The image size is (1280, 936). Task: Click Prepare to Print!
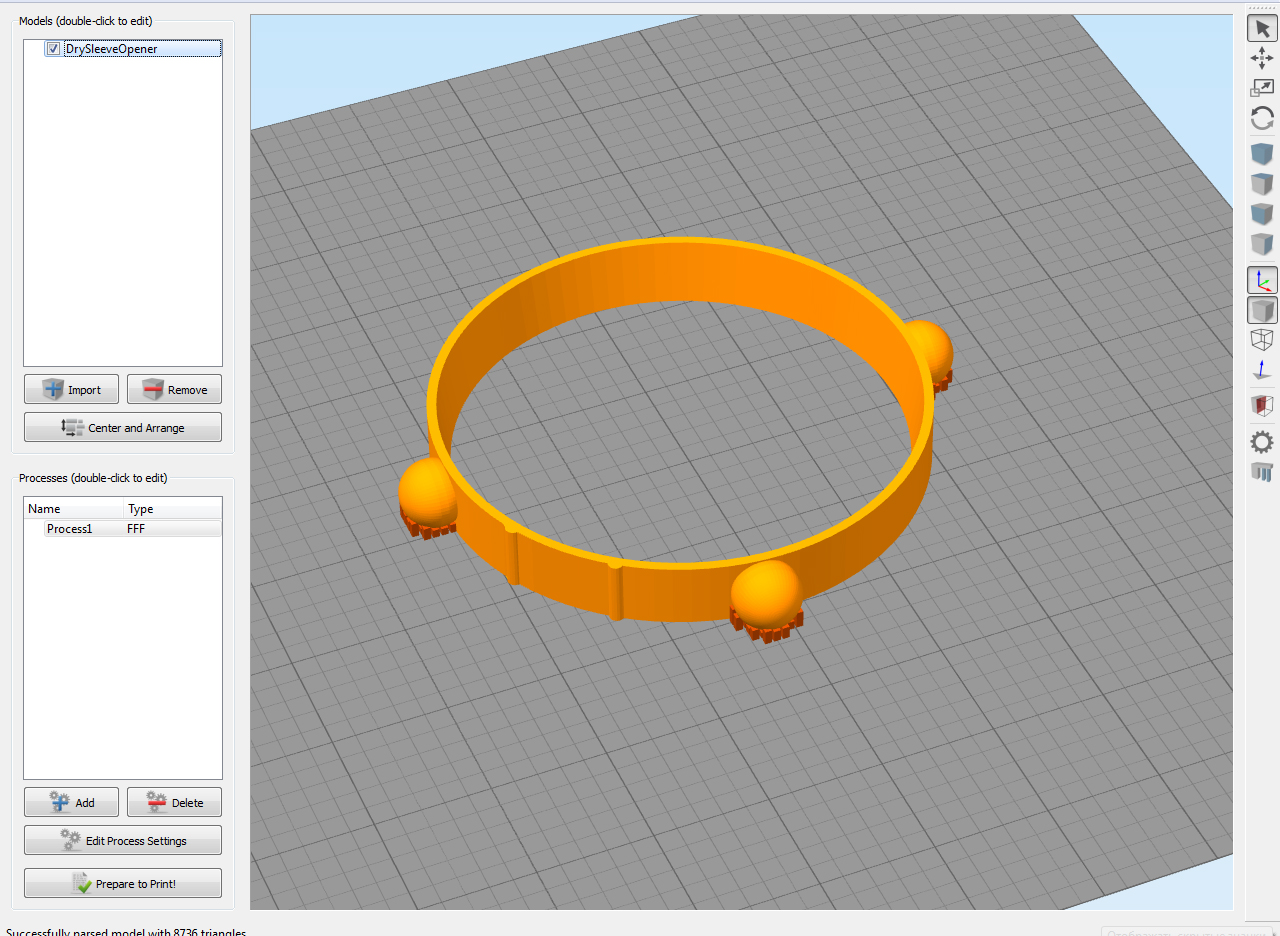(x=123, y=884)
